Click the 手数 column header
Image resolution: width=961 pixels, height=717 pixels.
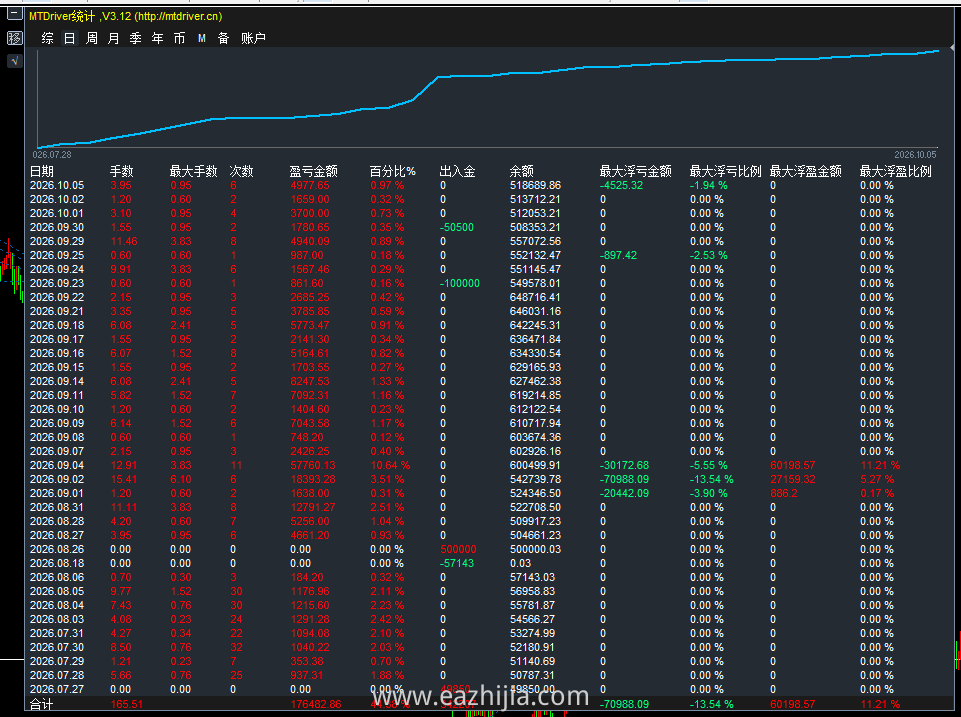pyautogui.click(x=122, y=172)
